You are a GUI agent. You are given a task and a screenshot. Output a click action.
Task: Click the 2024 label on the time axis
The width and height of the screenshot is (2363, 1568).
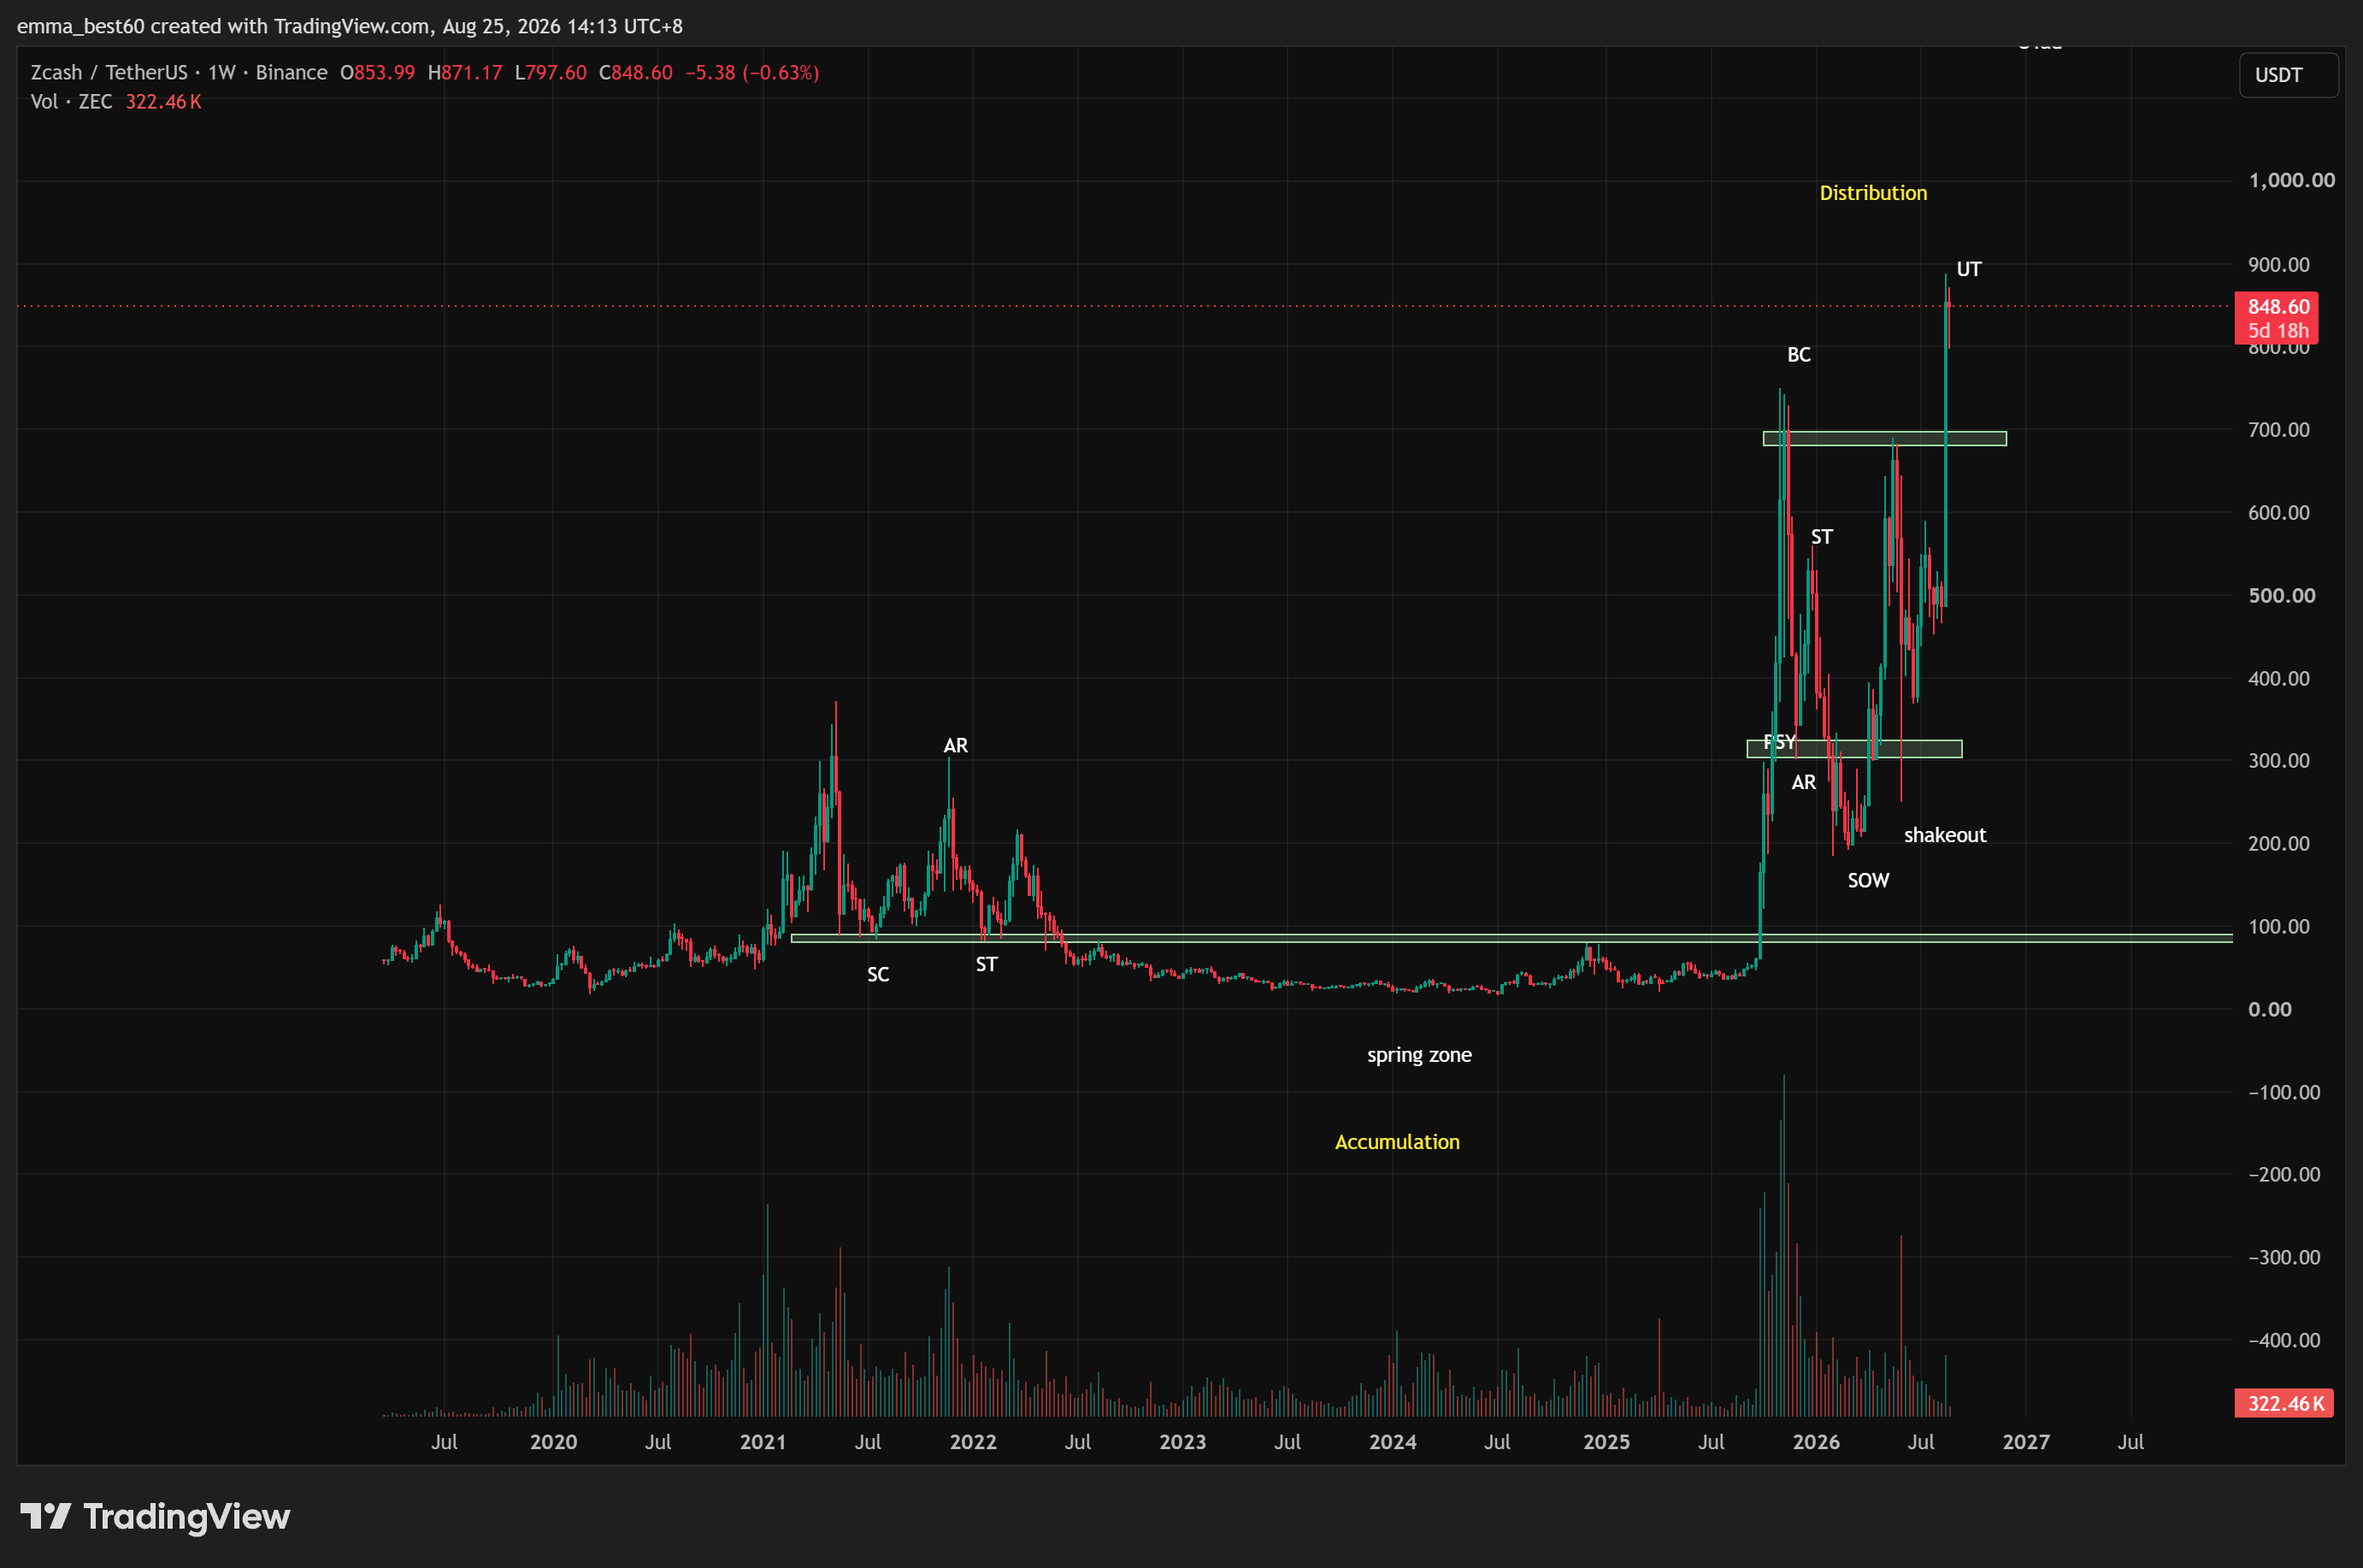(x=1393, y=1442)
